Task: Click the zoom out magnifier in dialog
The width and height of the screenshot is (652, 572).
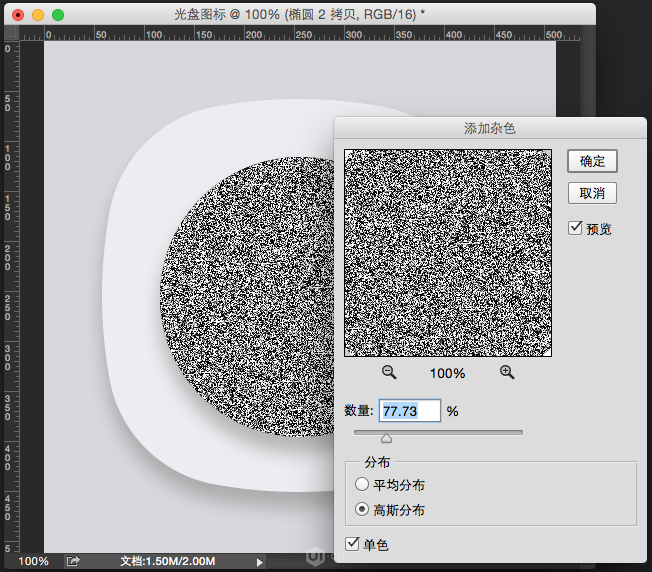Action: point(389,372)
